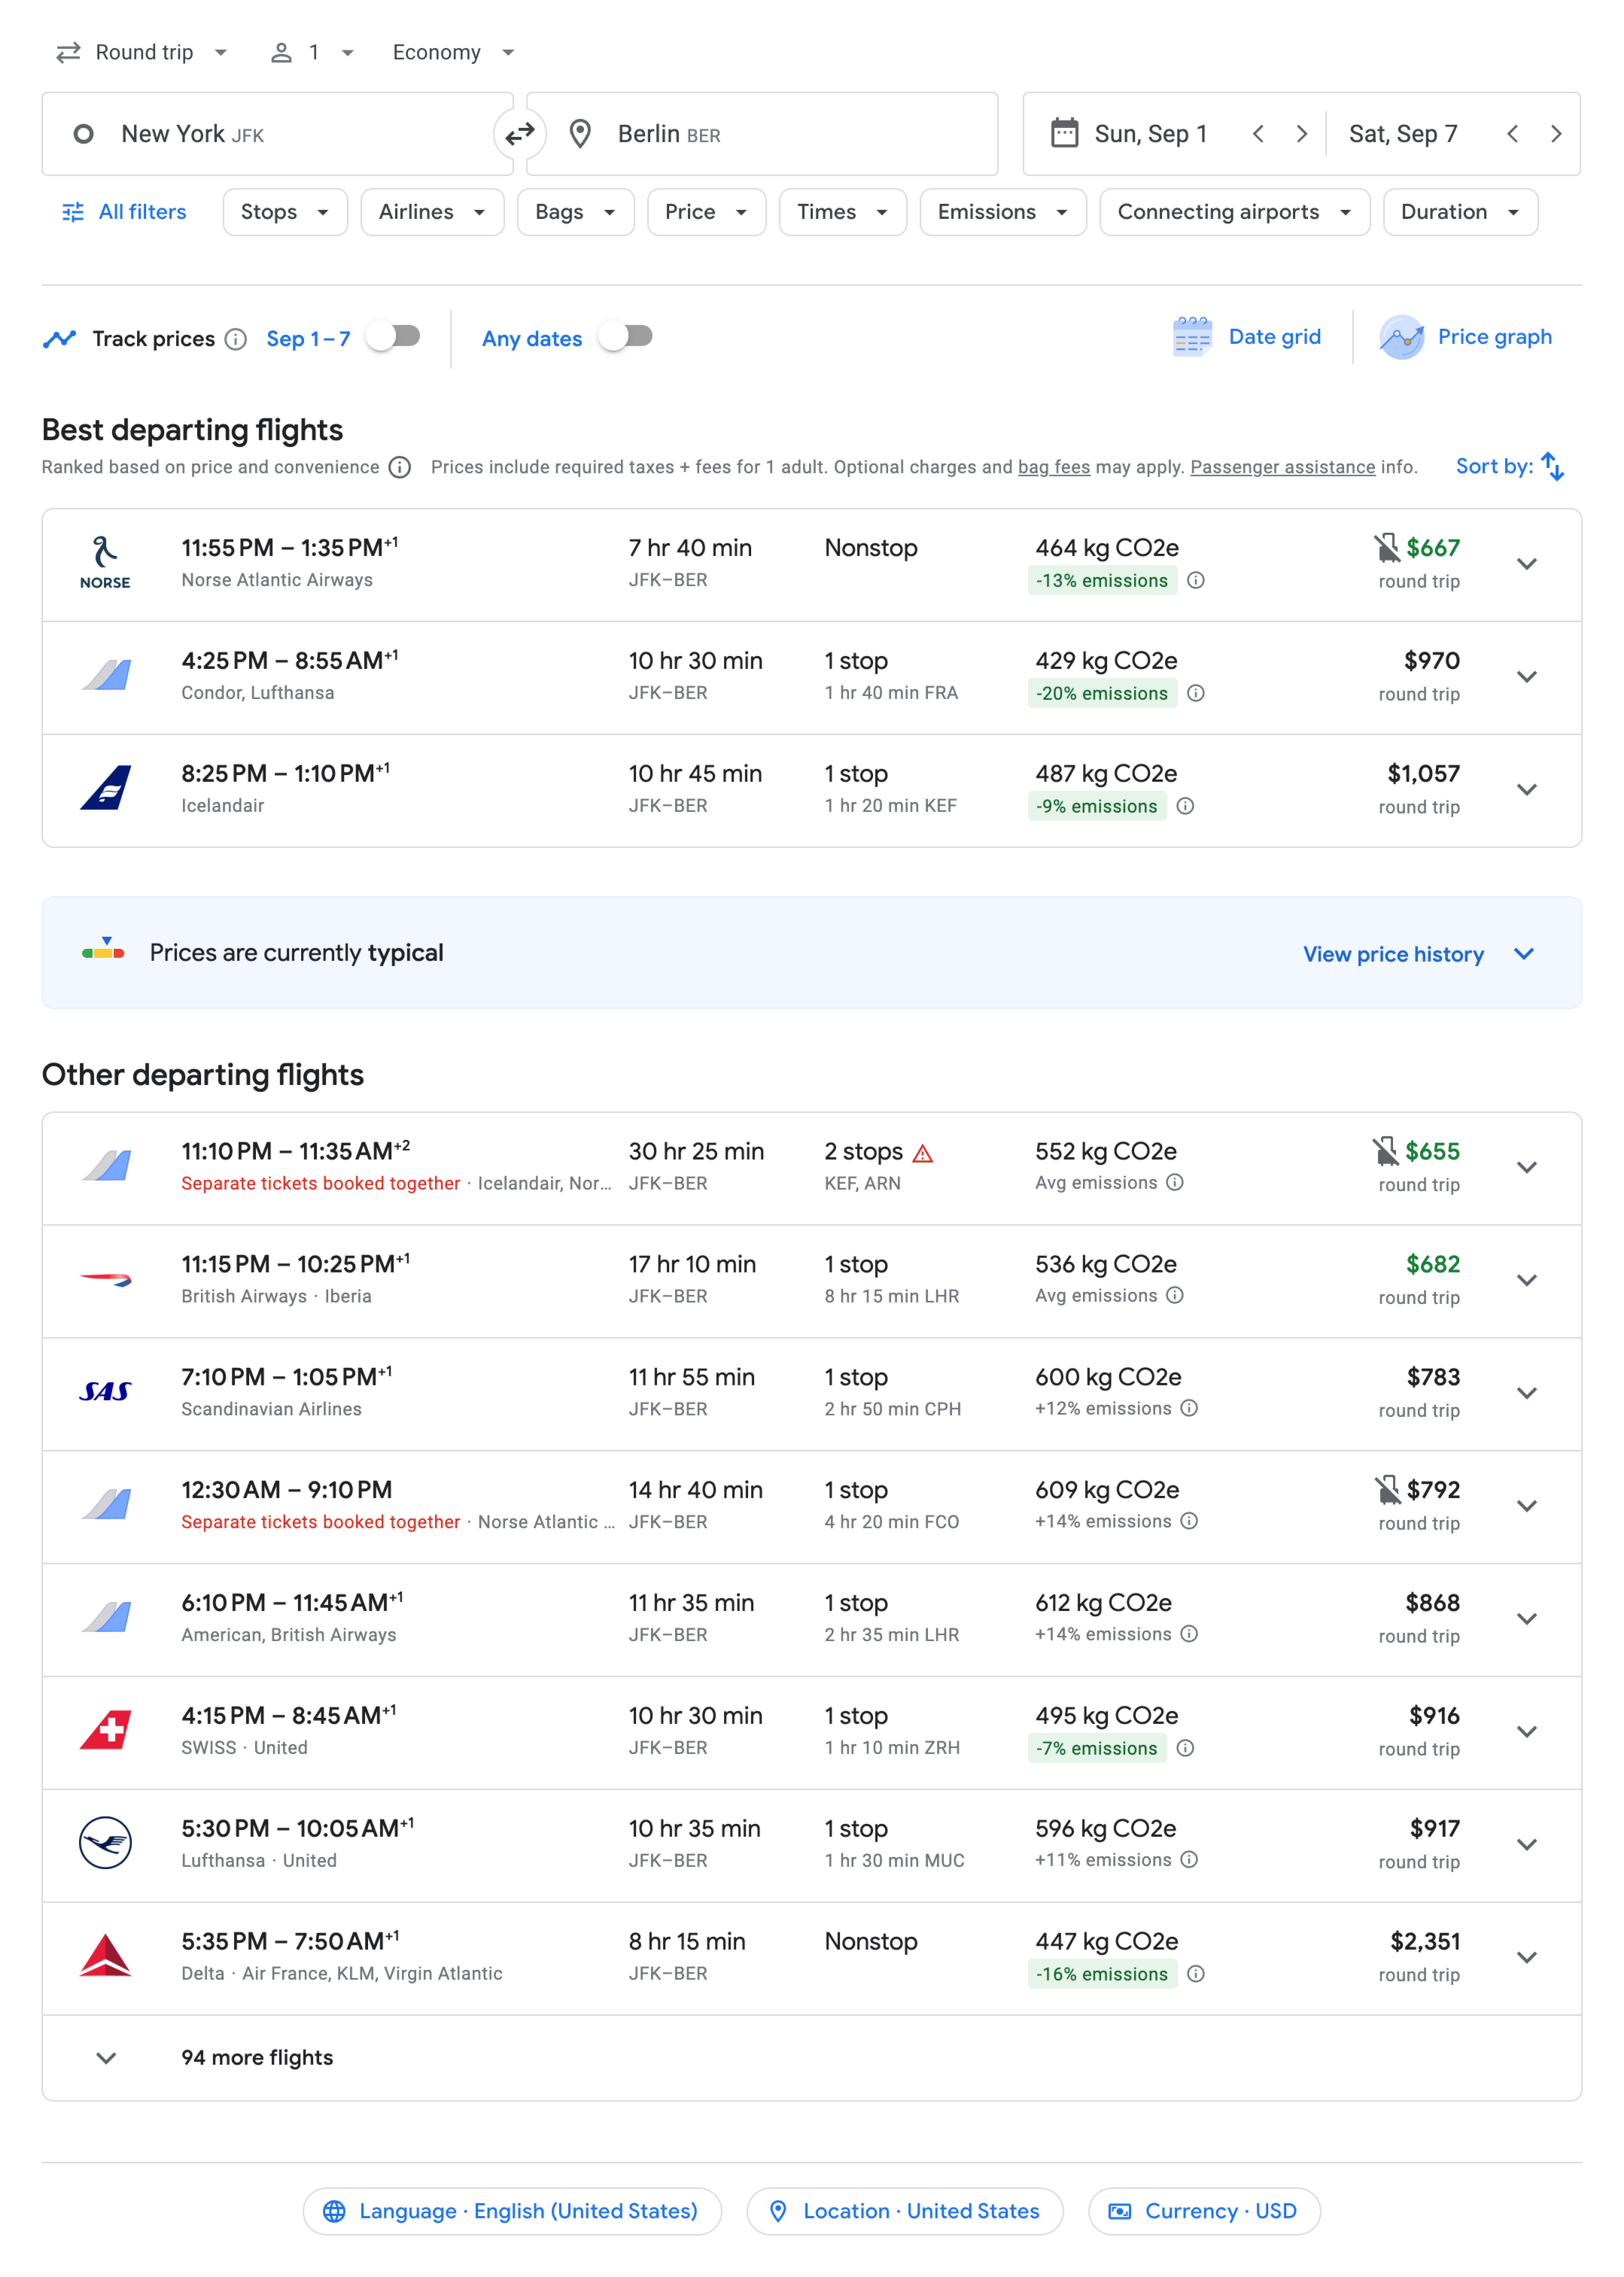Open the Airlines filter
1624x2277 pixels.
tap(432, 212)
